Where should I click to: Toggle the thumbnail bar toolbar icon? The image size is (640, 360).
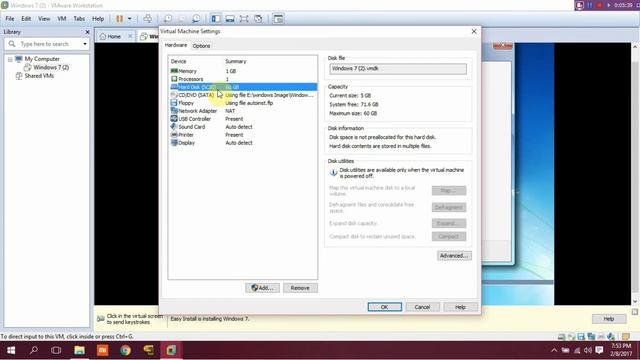tap(230, 19)
